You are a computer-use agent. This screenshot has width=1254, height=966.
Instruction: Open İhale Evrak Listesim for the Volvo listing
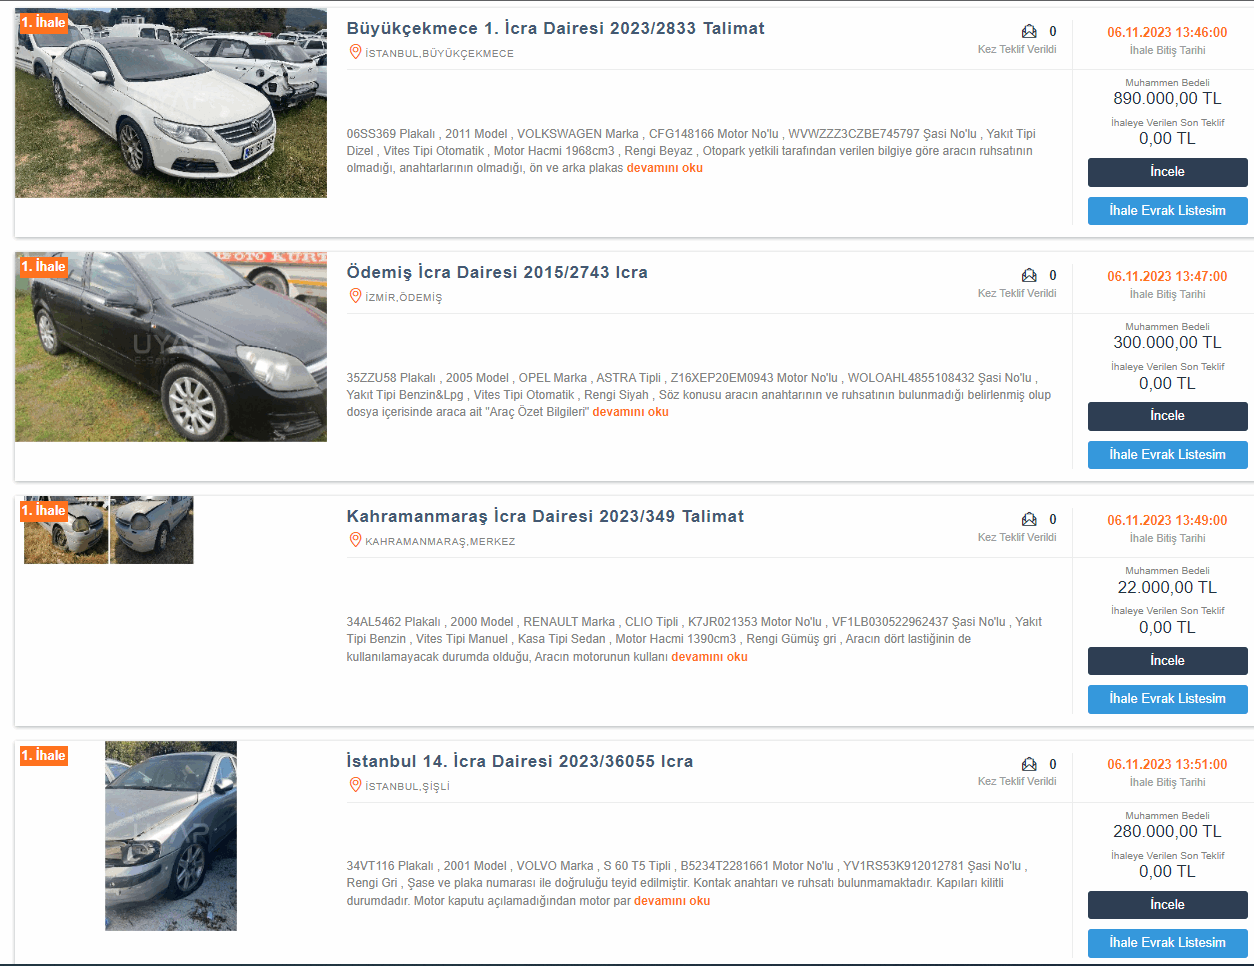click(1167, 943)
